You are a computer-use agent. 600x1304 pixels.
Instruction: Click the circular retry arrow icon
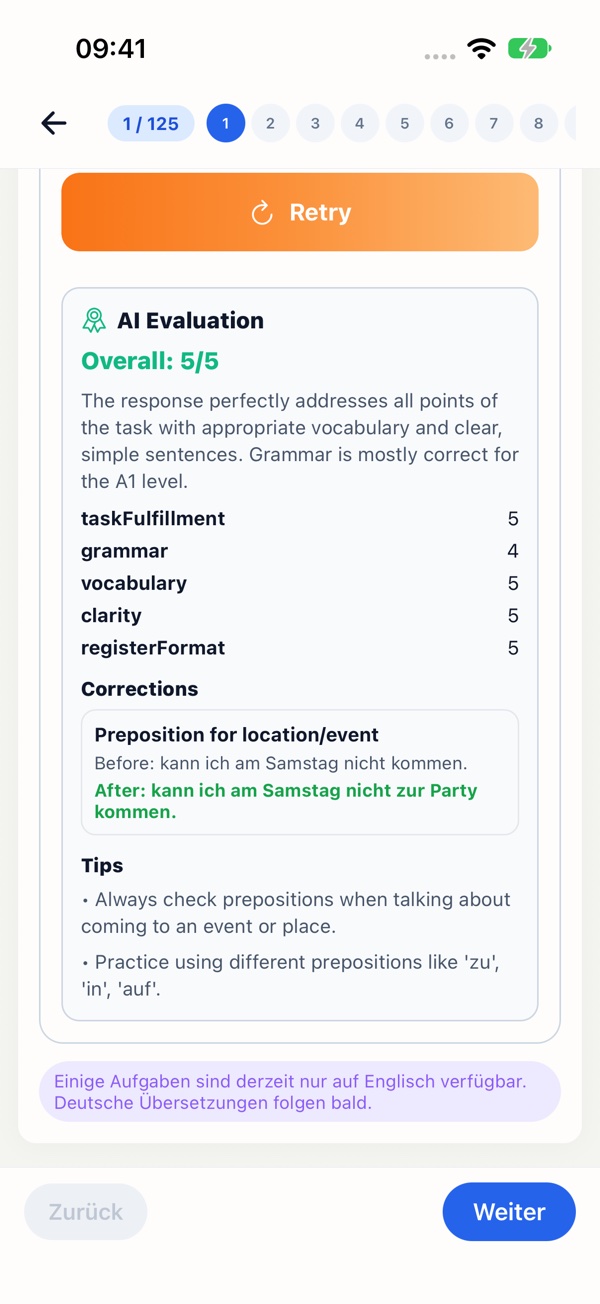[262, 213]
